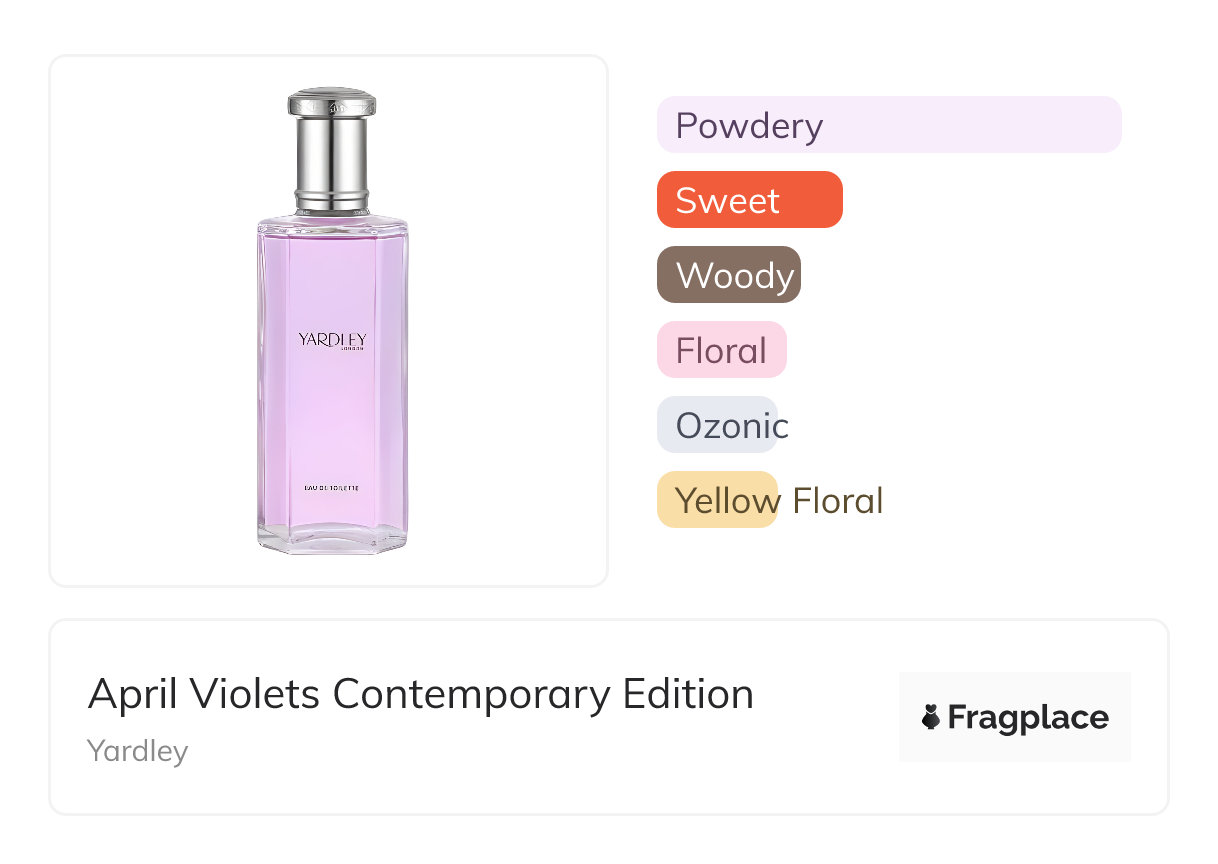Click the word "Contemporary" in the perfume title
Screen dimensions: 1218x864
click(471, 694)
